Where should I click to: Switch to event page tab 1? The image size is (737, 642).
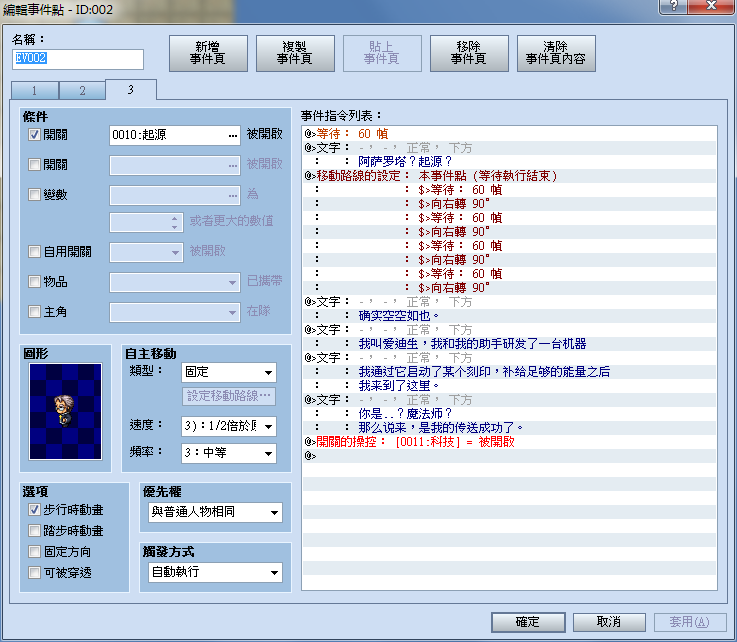coord(35,90)
